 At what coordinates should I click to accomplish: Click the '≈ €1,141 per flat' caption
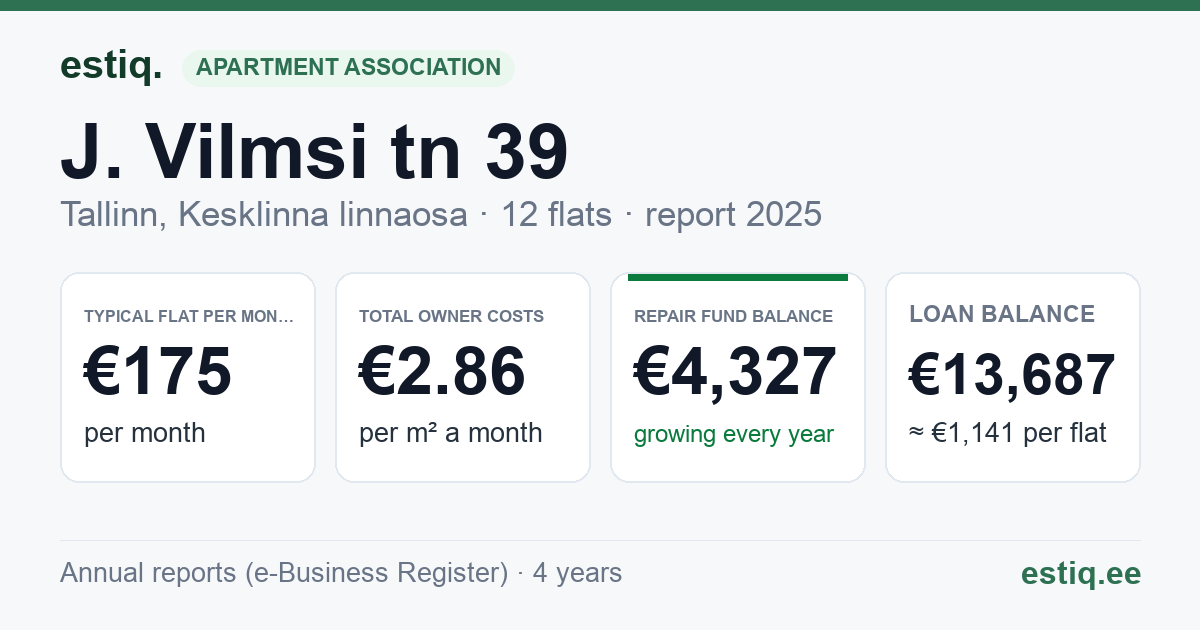(x=1008, y=434)
